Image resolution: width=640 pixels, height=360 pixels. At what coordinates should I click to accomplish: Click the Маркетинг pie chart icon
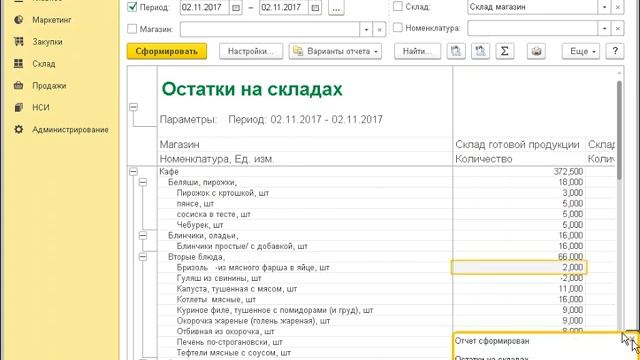click(18, 20)
